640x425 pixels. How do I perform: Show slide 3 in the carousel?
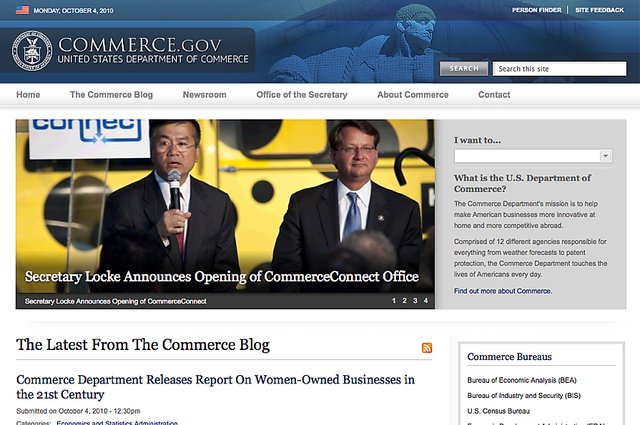[415, 300]
